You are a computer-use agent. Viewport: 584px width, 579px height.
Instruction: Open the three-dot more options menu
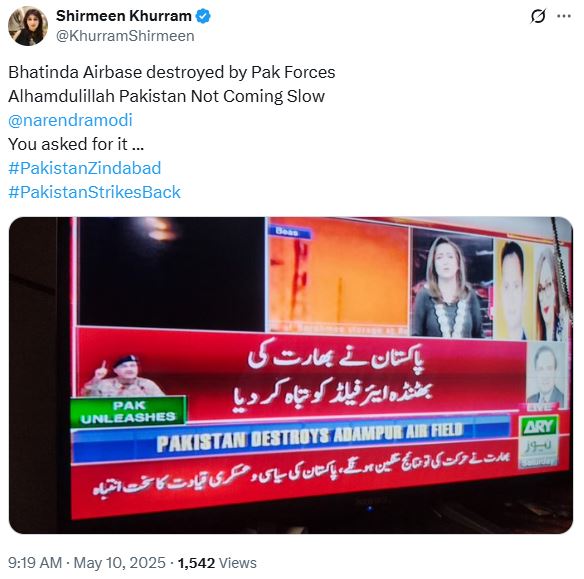pos(564,16)
